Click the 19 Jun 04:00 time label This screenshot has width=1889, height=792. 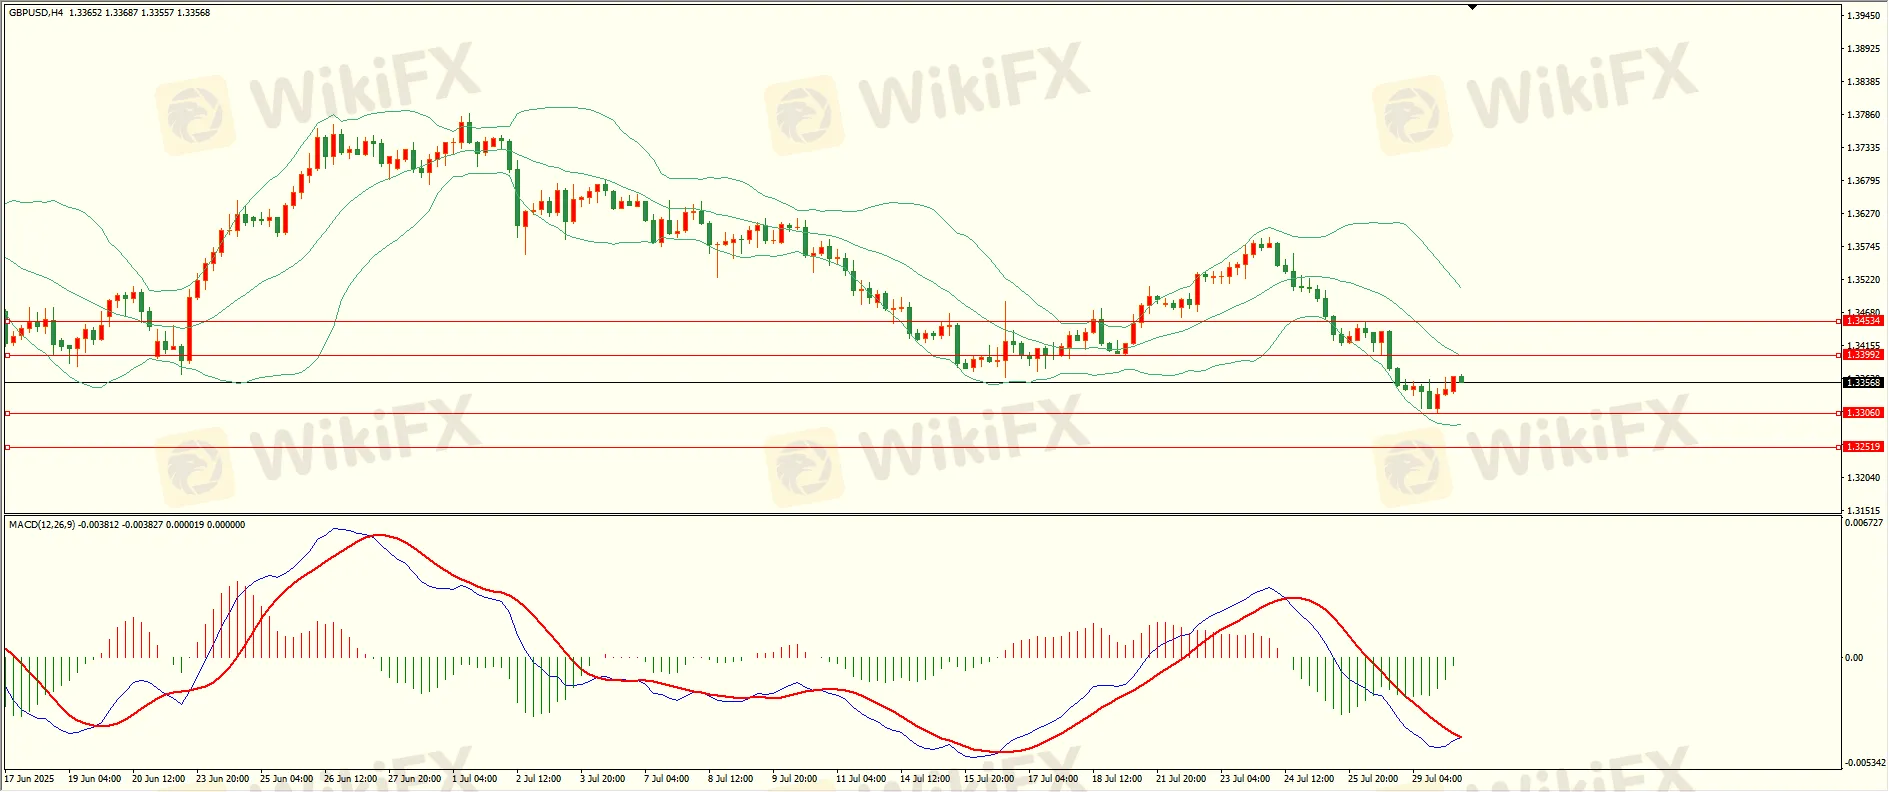point(94,779)
